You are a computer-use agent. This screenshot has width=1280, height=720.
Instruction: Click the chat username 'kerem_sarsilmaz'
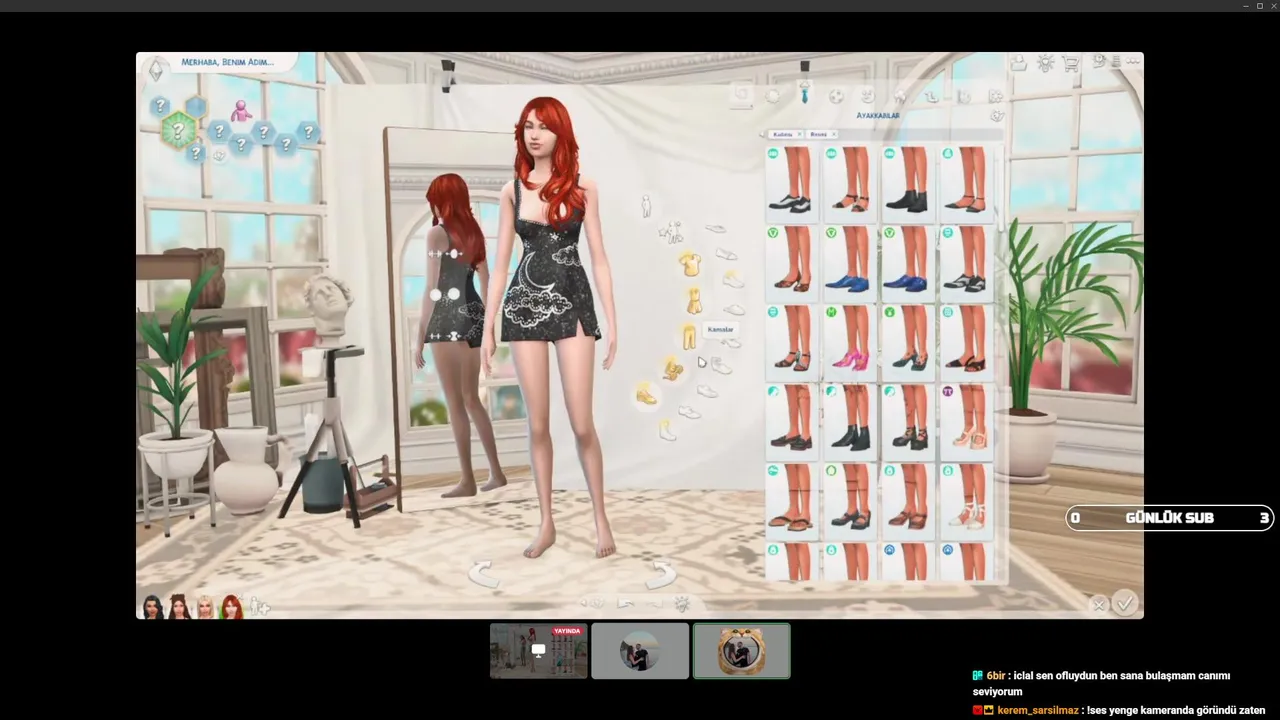[x=1038, y=710]
